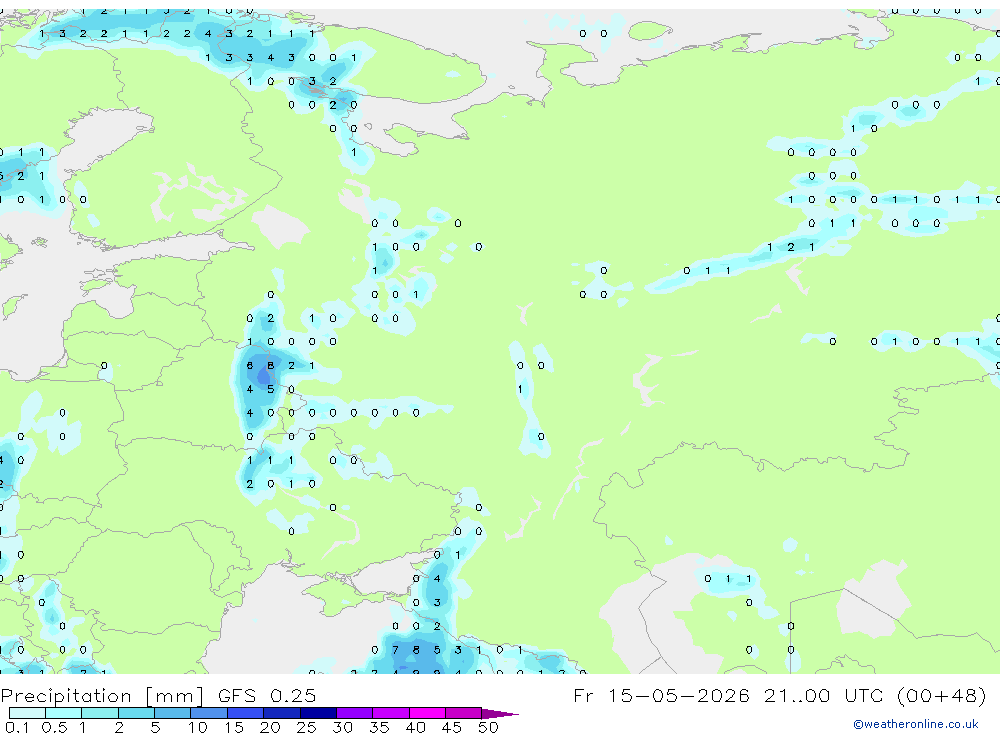The height and width of the screenshot is (733, 1000).
Task: Select the blue 5–10 mm legend swatch
Action: click(173, 713)
